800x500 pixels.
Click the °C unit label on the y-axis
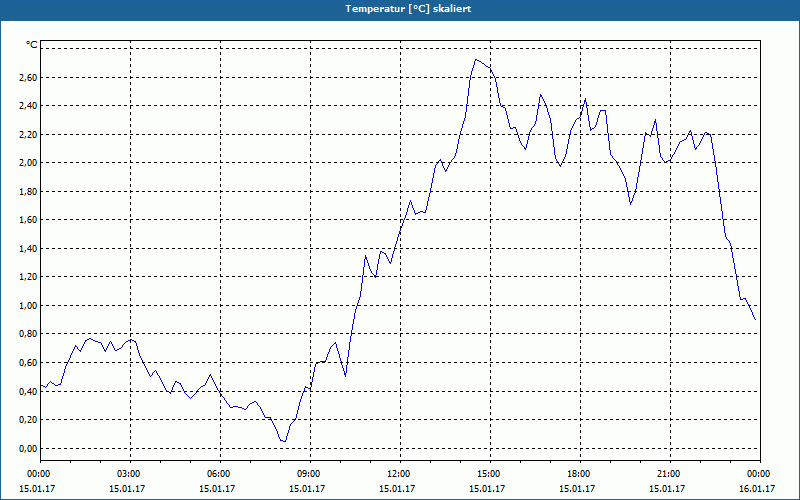(x=32, y=45)
